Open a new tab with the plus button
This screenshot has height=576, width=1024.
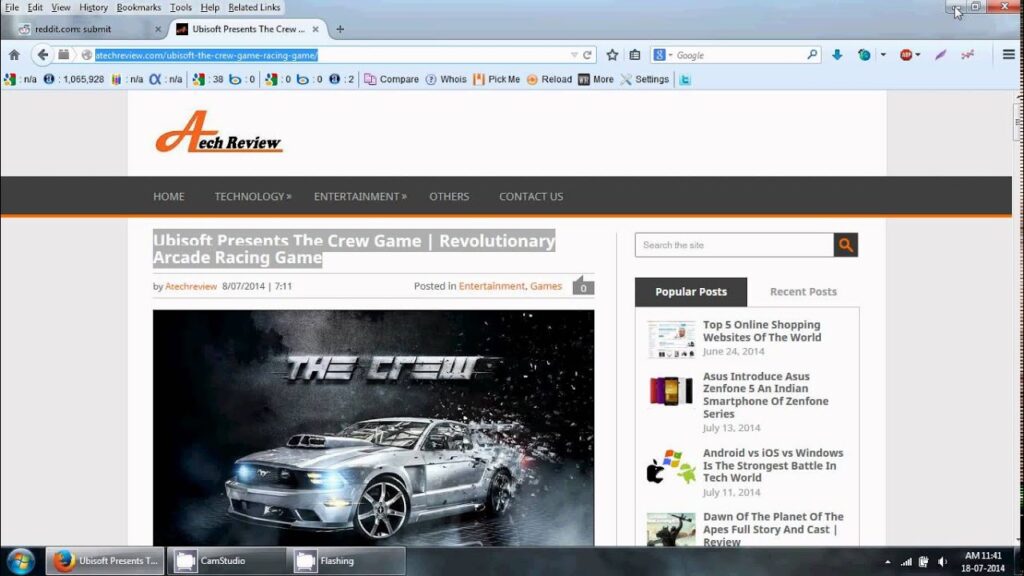[340, 29]
